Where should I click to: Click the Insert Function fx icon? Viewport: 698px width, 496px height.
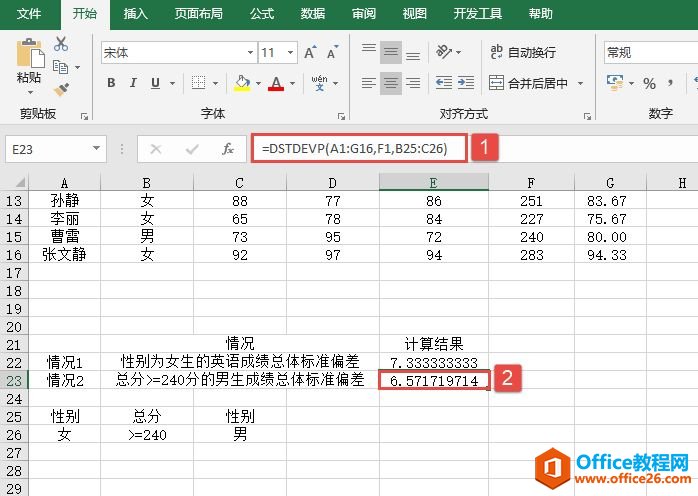pos(228,149)
